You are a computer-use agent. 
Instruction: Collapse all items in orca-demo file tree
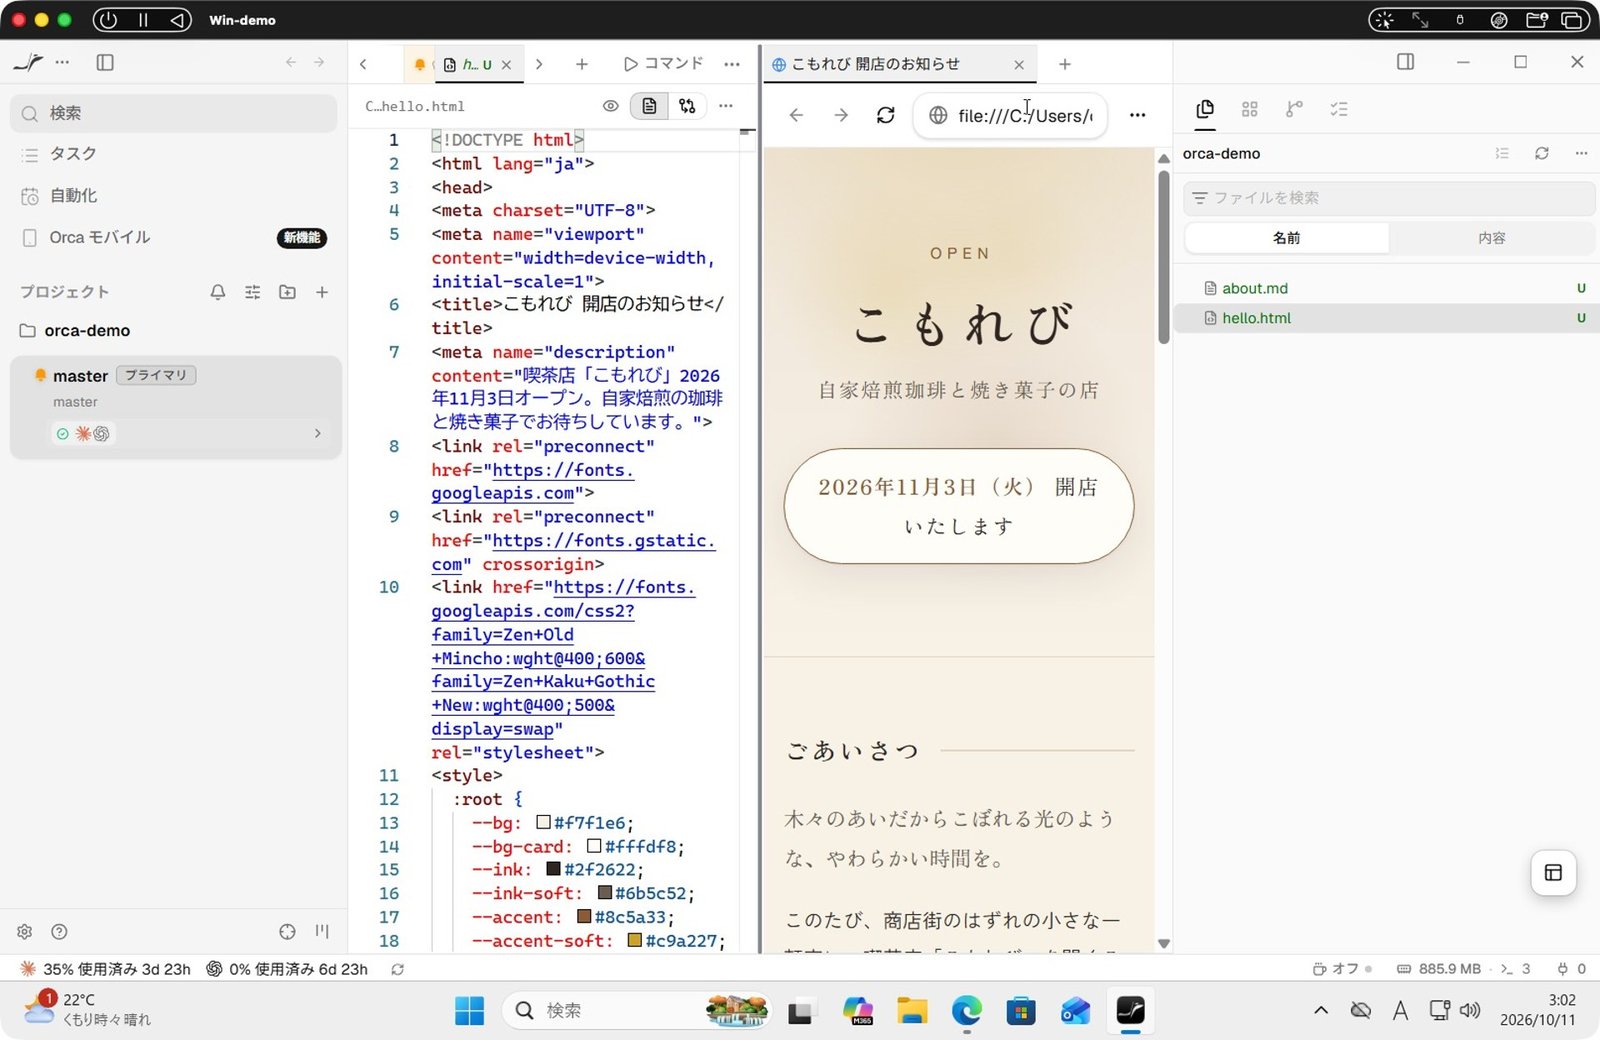[1502, 153]
